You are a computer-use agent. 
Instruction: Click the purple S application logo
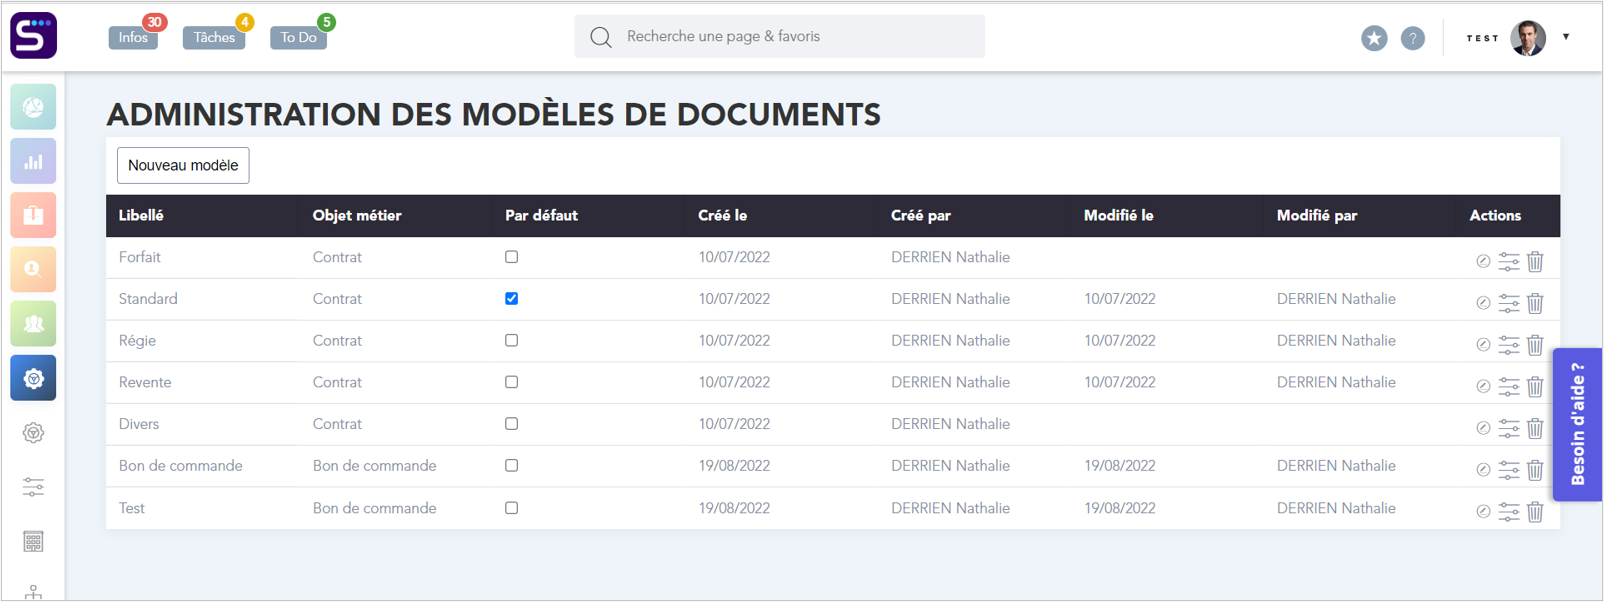(x=34, y=36)
